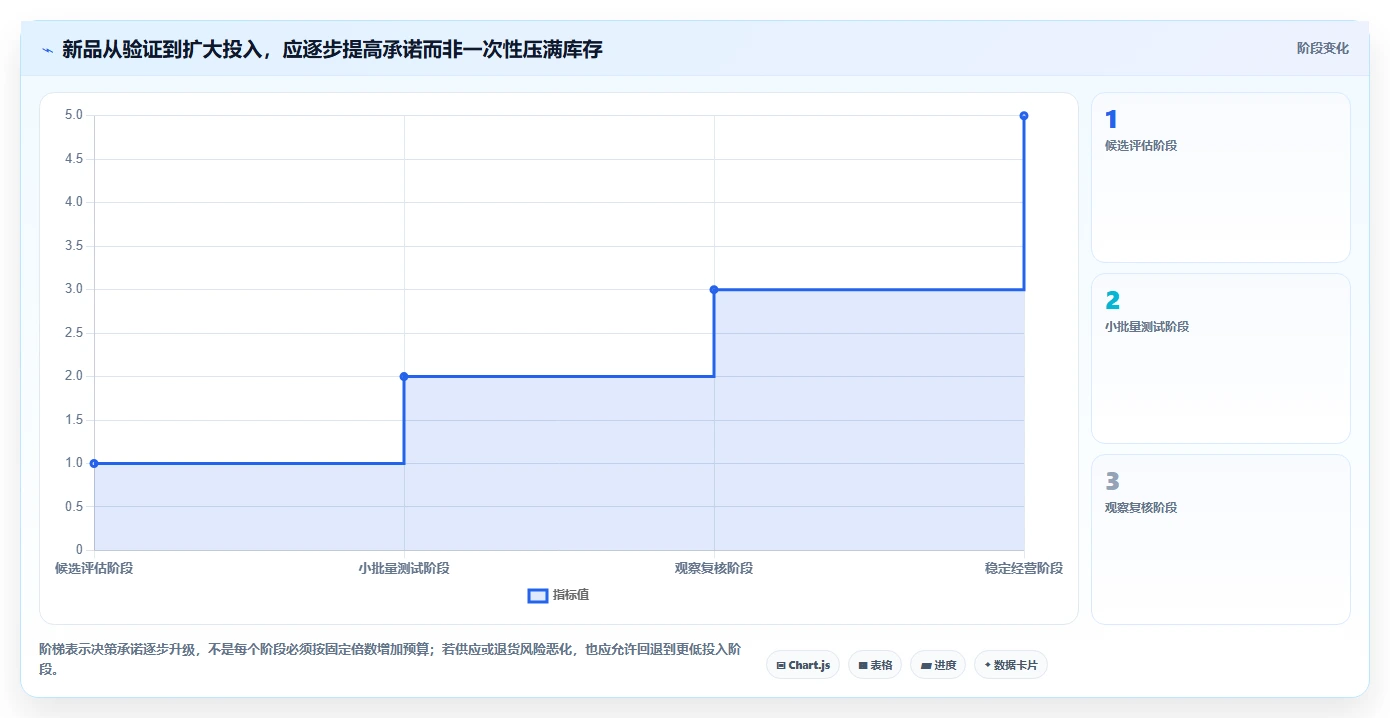The width and height of the screenshot is (1390, 718).
Task: Click the 2.5 y-axis tick label
Action: 74,332
